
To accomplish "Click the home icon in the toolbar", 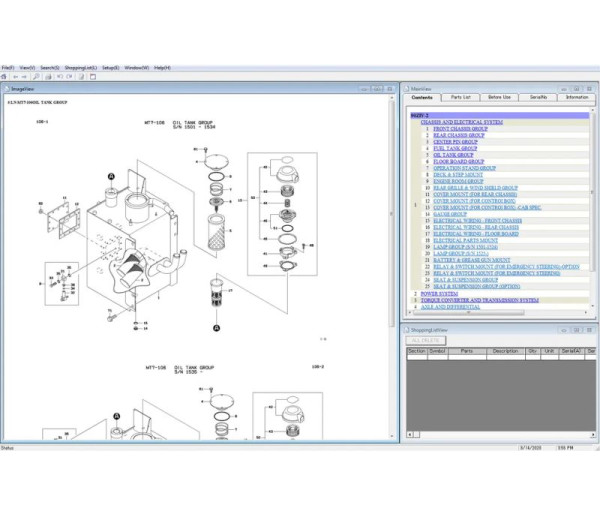I will pyautogui.click(x=5, y=76).
